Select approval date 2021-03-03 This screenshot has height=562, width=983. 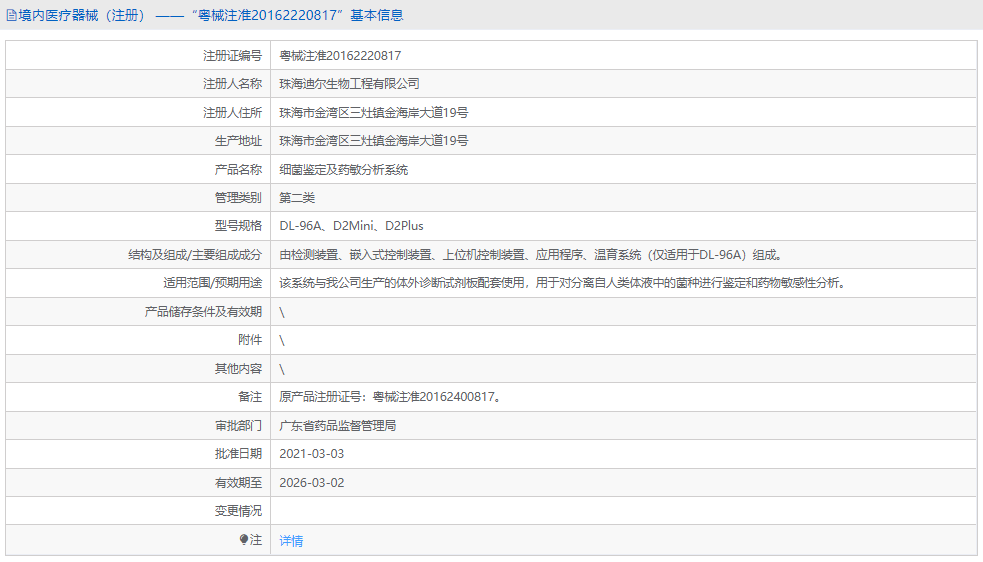click(312, 454)
